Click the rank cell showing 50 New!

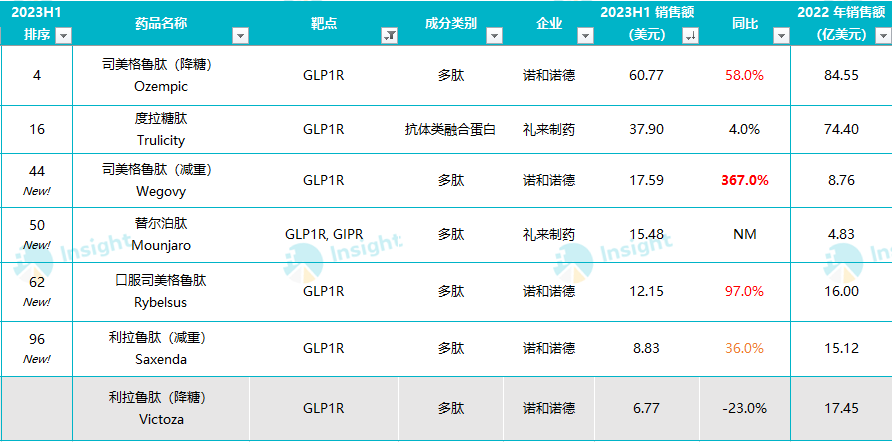[37, 234]
